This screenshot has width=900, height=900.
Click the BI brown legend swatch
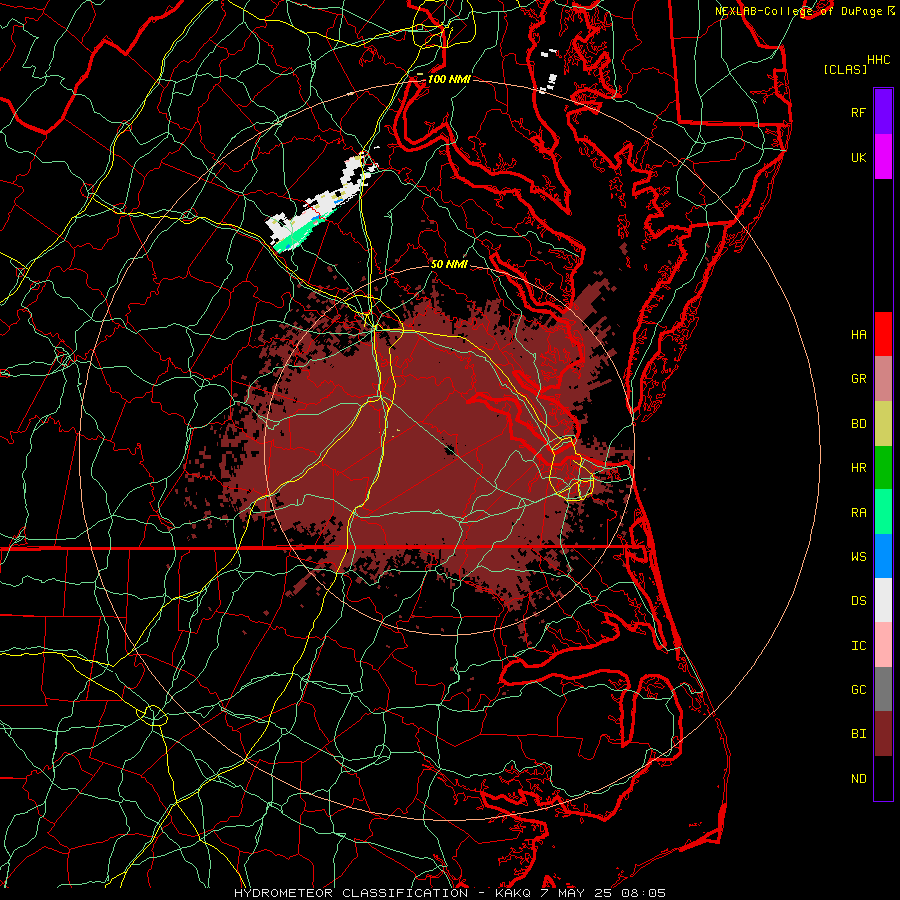(x=883, y=734)
